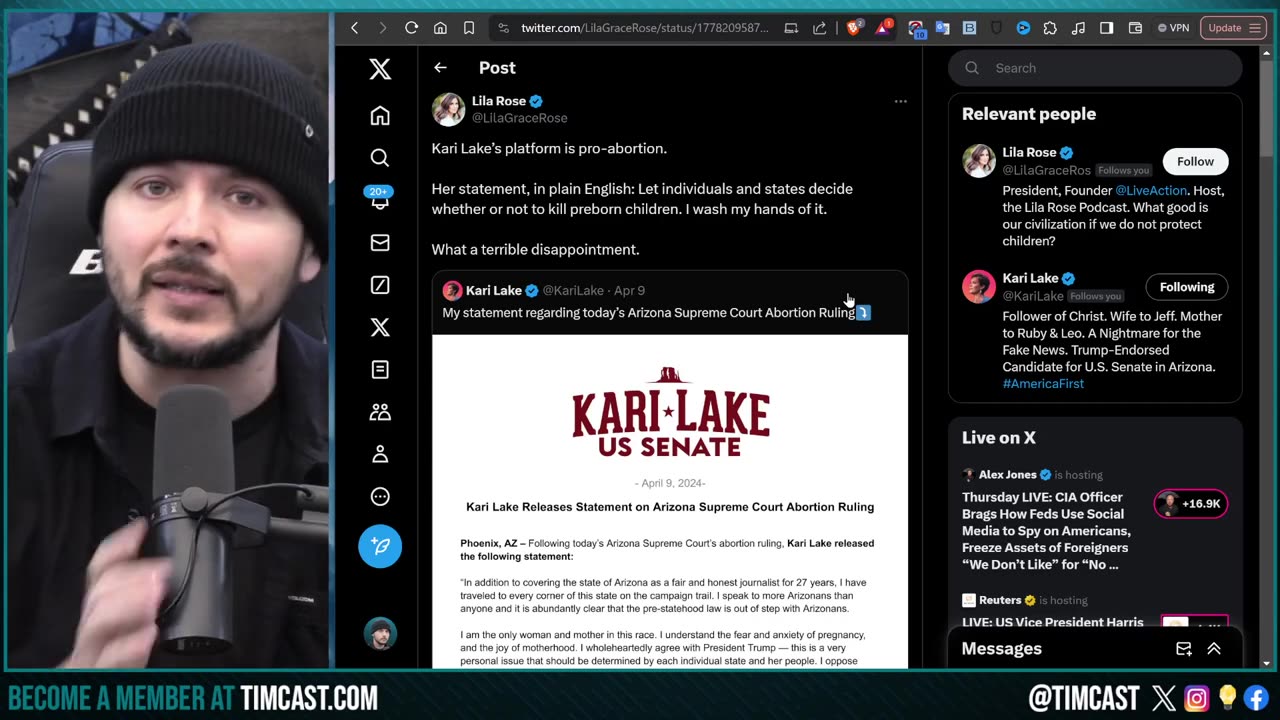Toggle the browser sidebar panel icon

(1106, 28)
